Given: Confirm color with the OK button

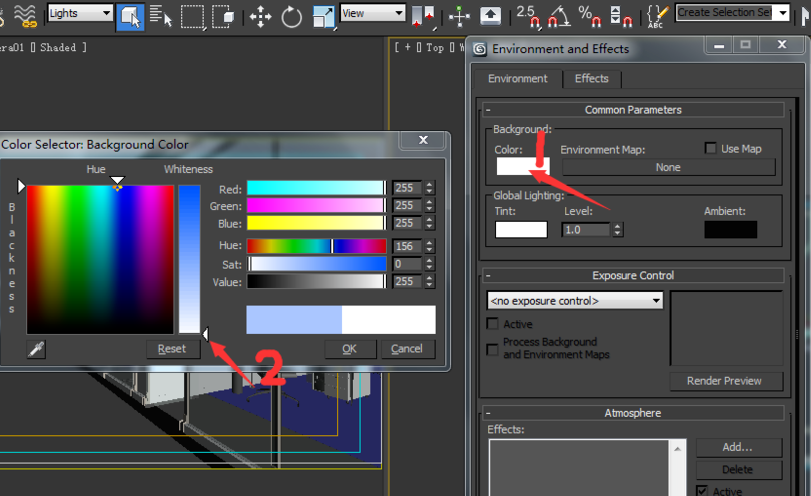Looking at the screenshot, I should [350, 349].
